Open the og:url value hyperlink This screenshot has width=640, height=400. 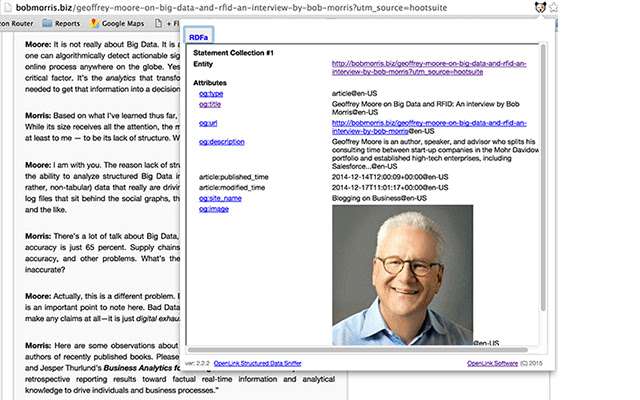(x=432, y=128)
